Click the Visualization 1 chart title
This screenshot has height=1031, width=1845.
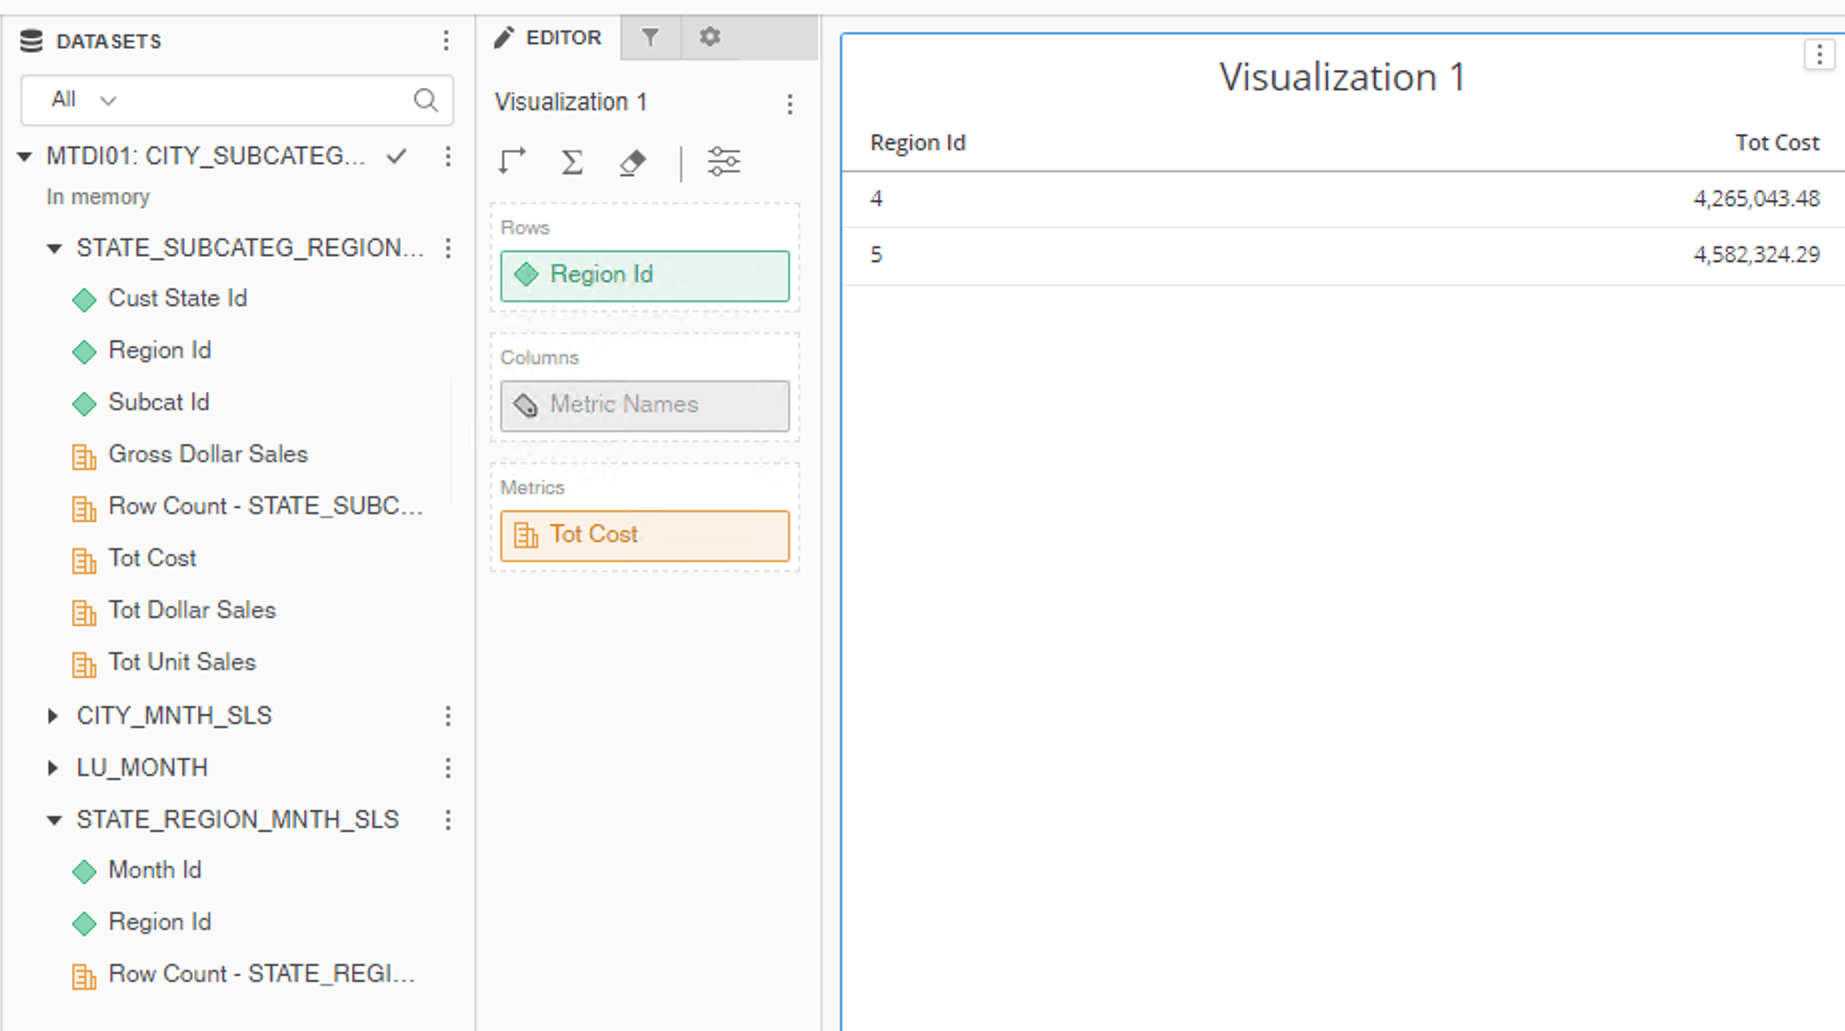point(1342,77)
